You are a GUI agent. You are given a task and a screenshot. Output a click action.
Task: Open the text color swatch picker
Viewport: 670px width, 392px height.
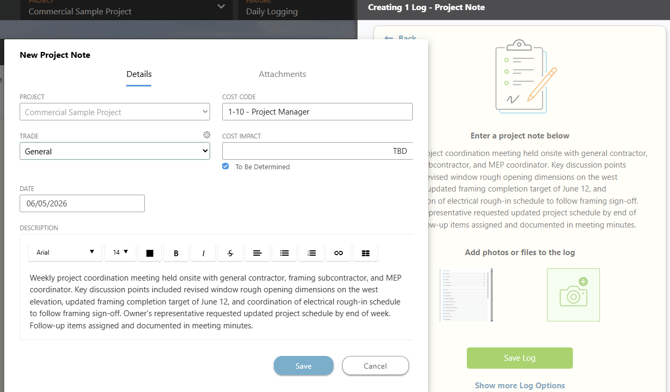click(150, 253)
